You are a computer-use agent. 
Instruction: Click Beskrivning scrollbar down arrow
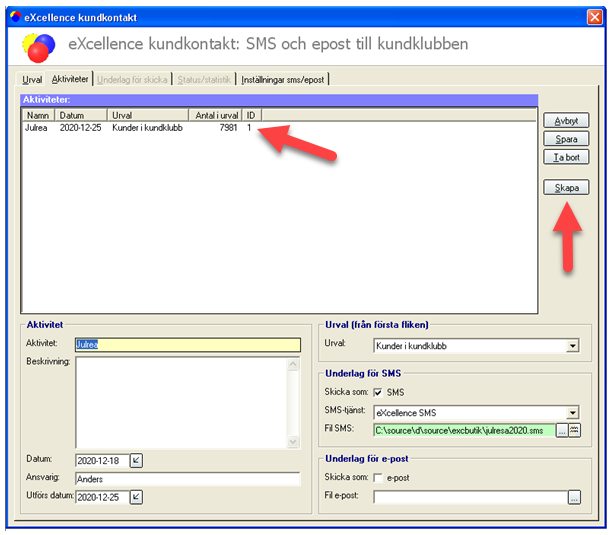pyautogui.click(x=293, y=441)
